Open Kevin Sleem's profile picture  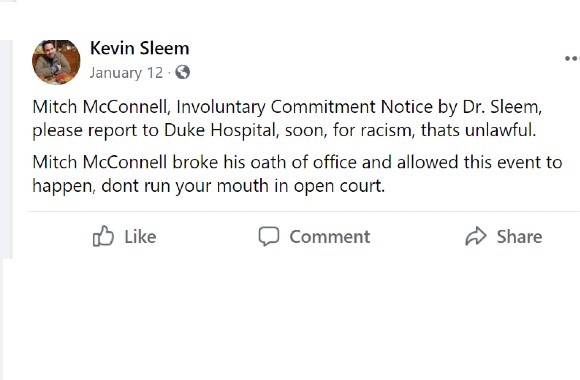point(56,62)
